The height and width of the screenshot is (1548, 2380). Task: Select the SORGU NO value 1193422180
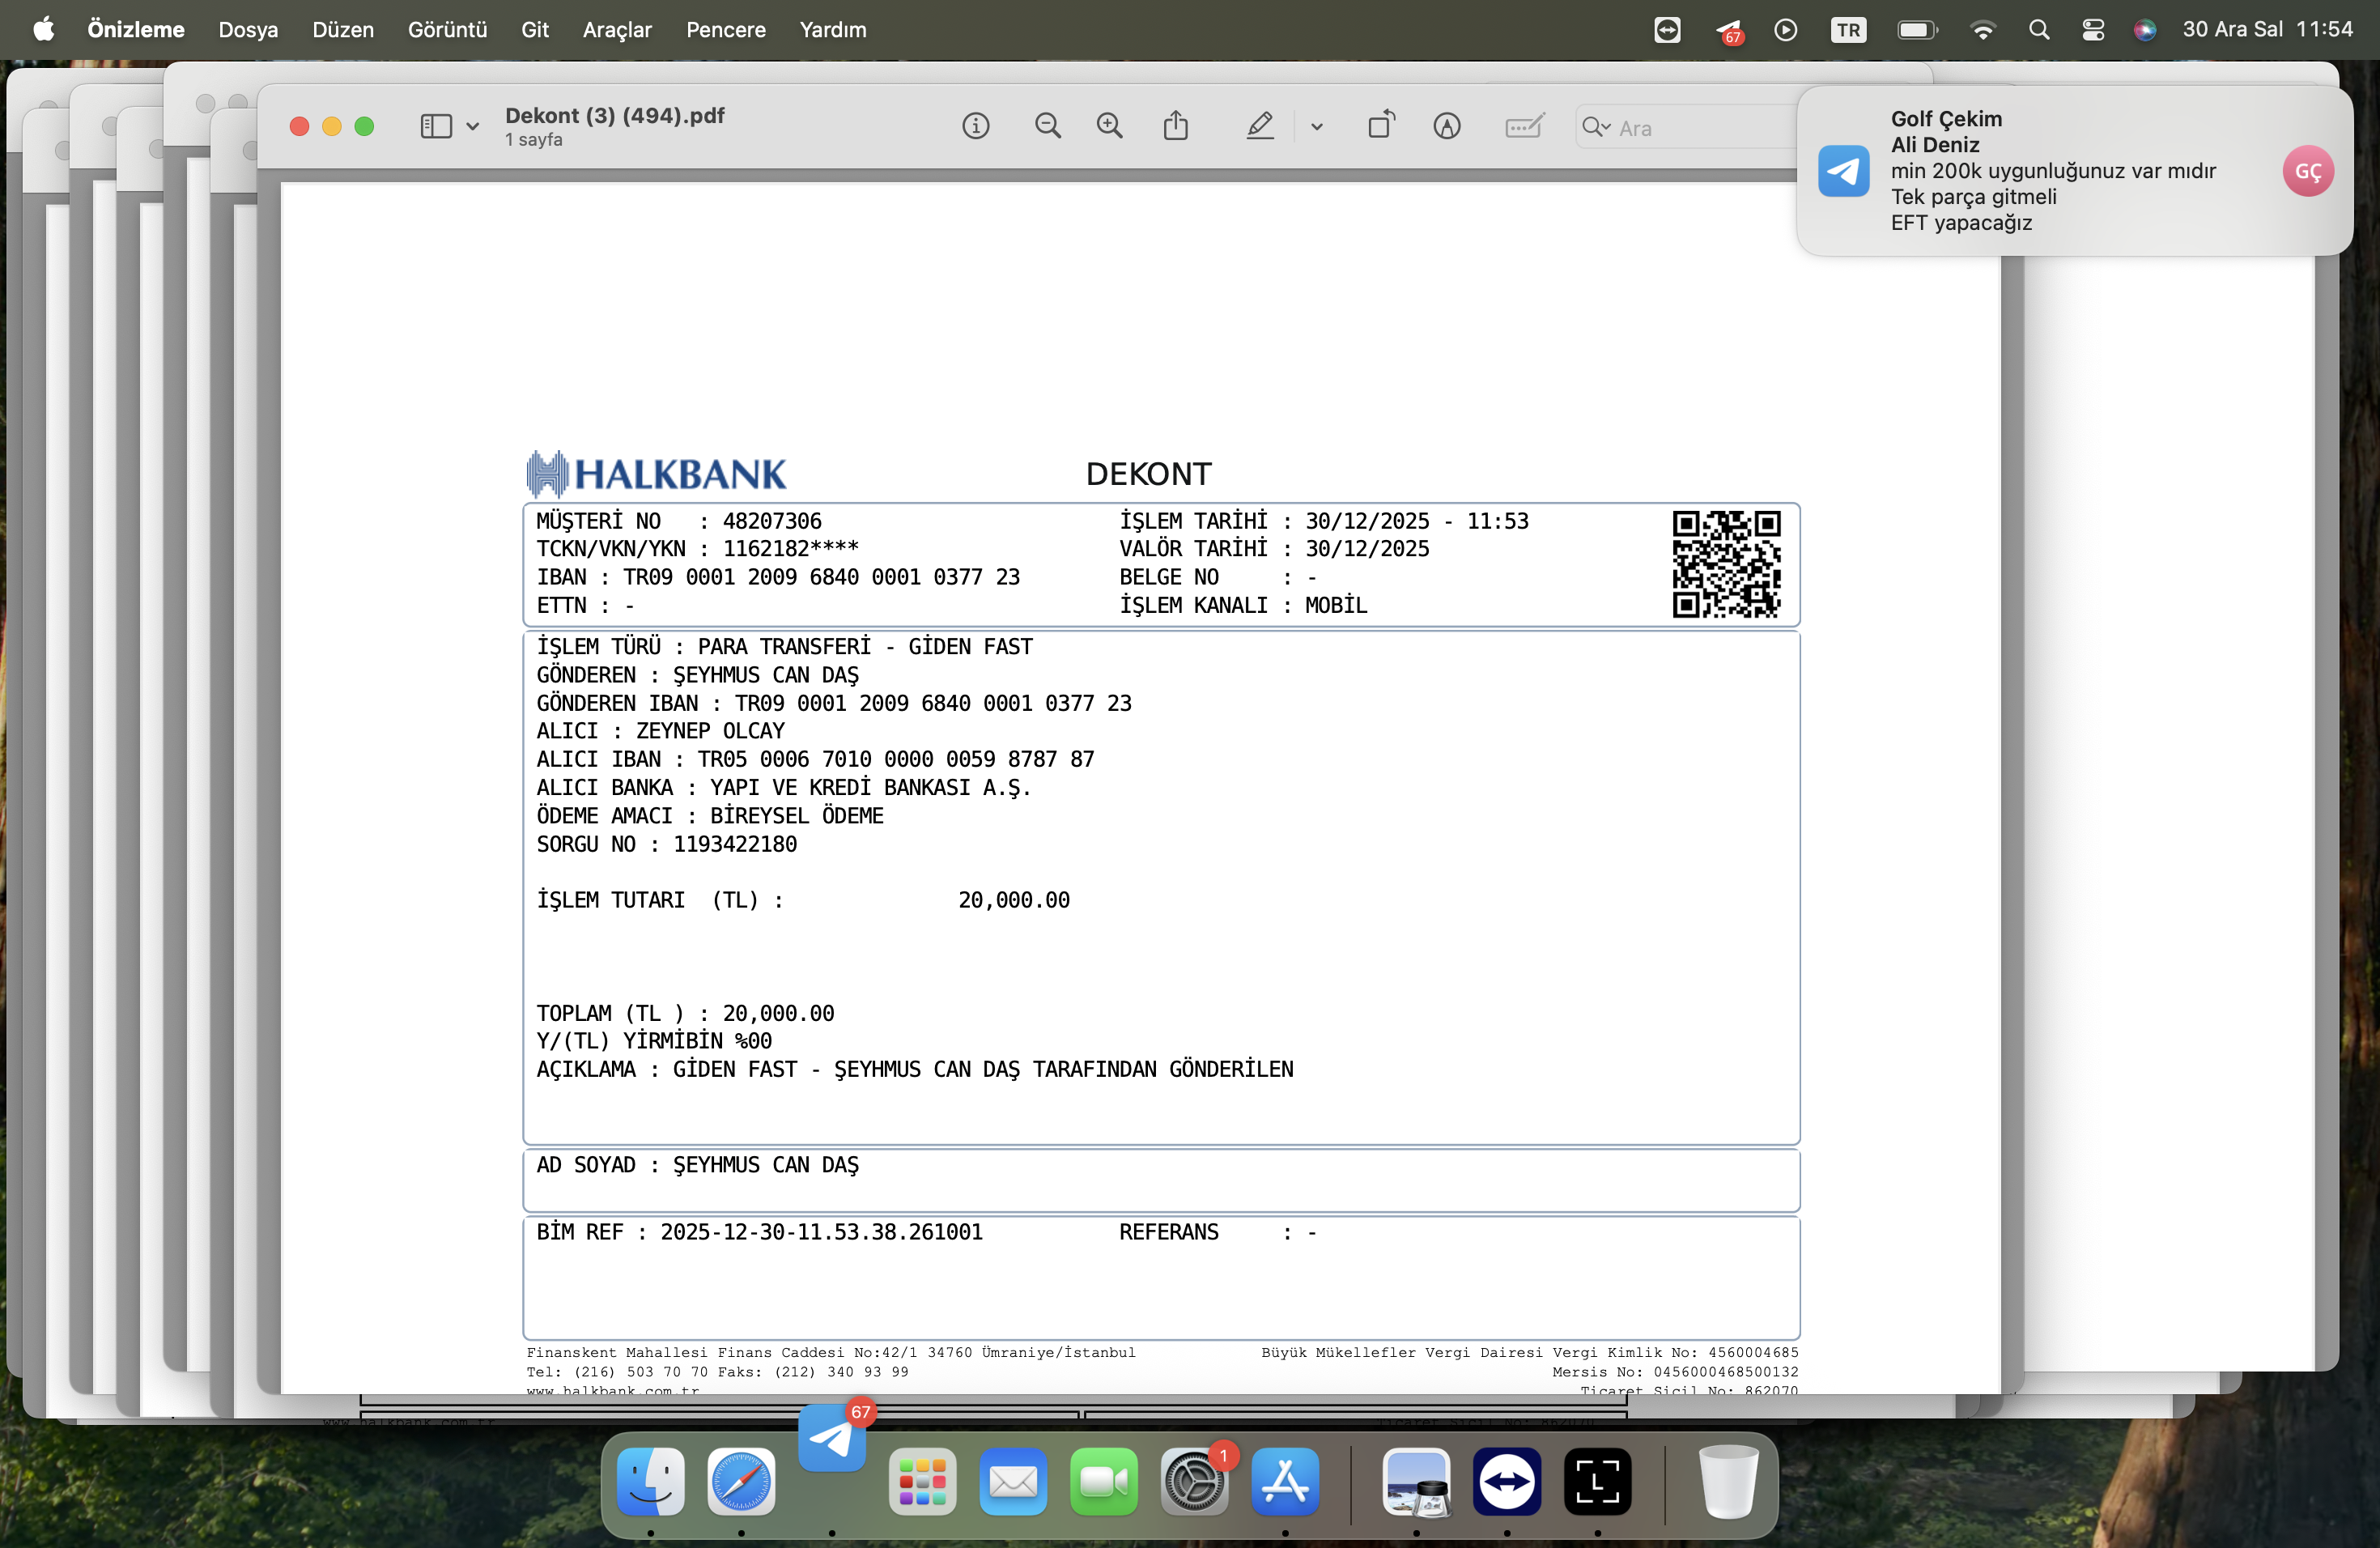point(735,844)
